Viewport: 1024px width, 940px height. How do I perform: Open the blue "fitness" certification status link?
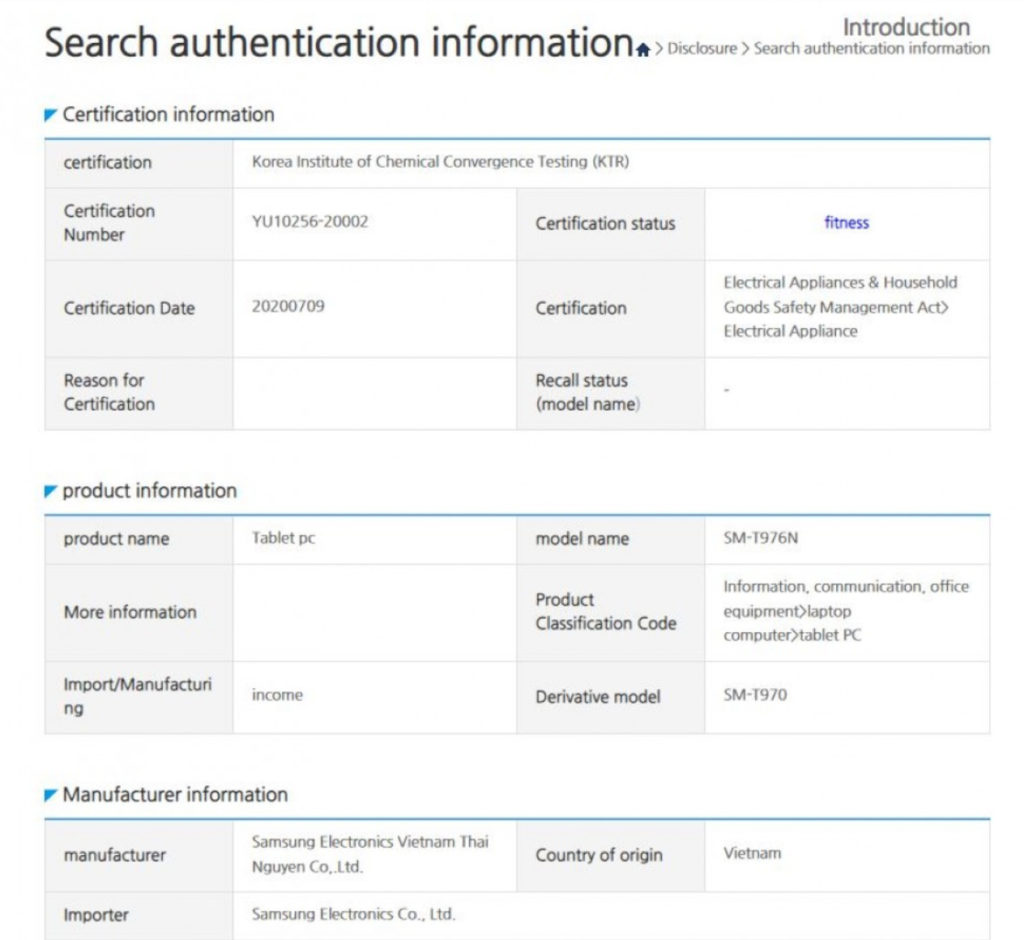point(846,223)
